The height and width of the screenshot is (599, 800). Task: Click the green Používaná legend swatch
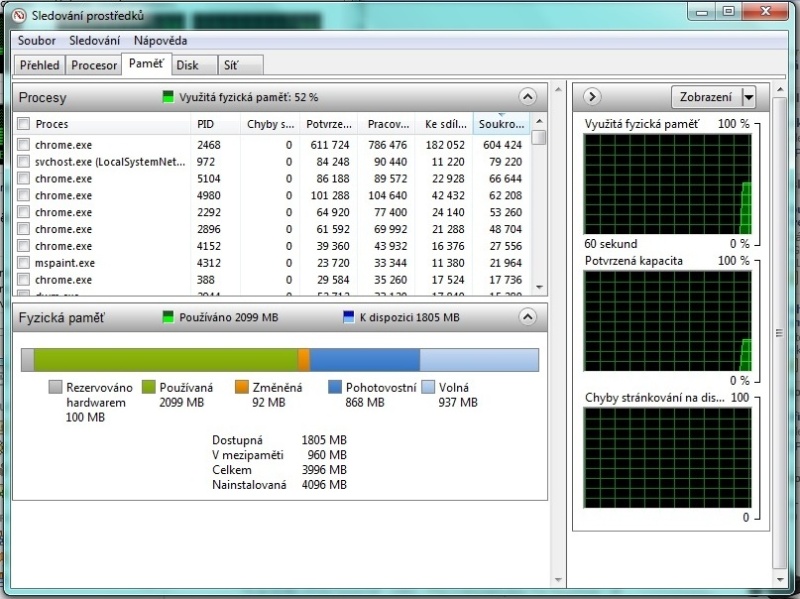[148, 387]
